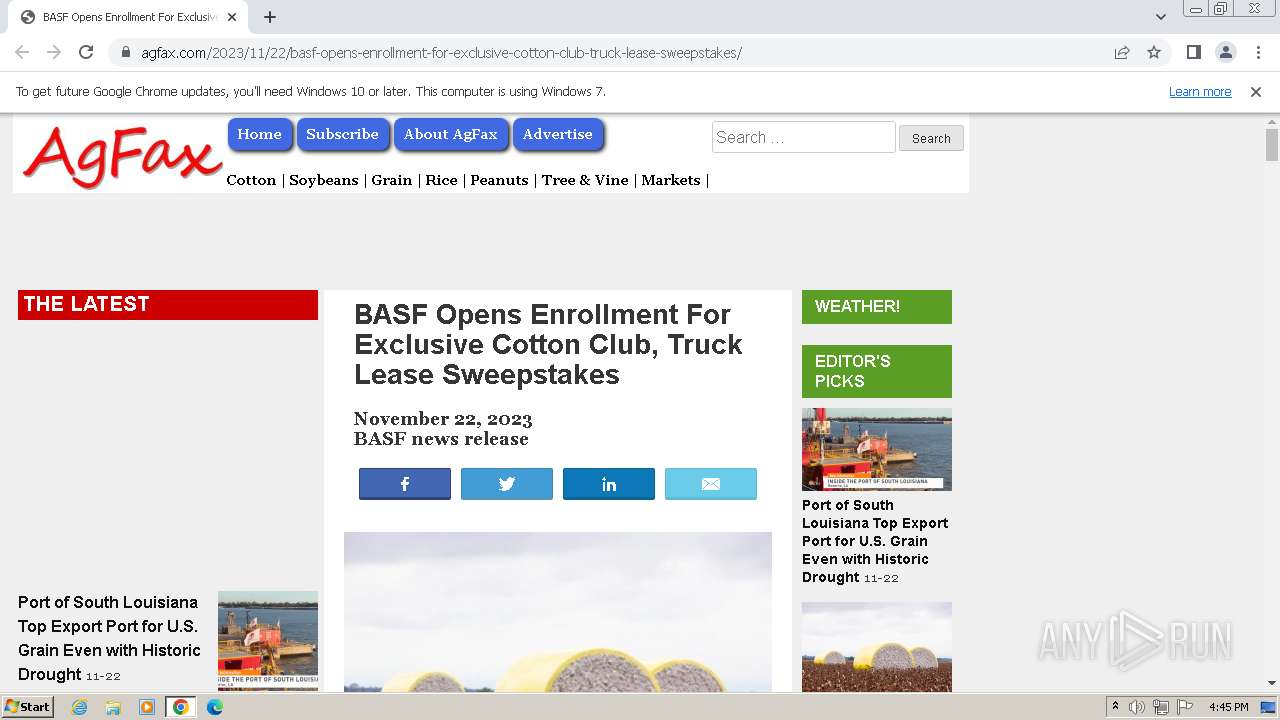Select the article headline text

point(548,344)
